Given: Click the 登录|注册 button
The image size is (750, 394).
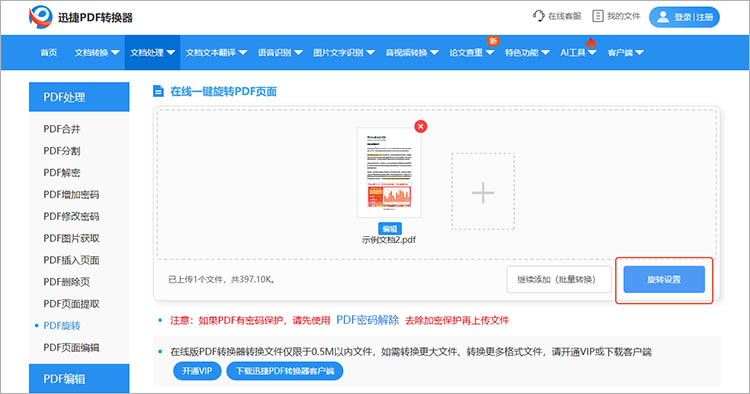Looking at the screenshot, I should click(x=684, y=17).
